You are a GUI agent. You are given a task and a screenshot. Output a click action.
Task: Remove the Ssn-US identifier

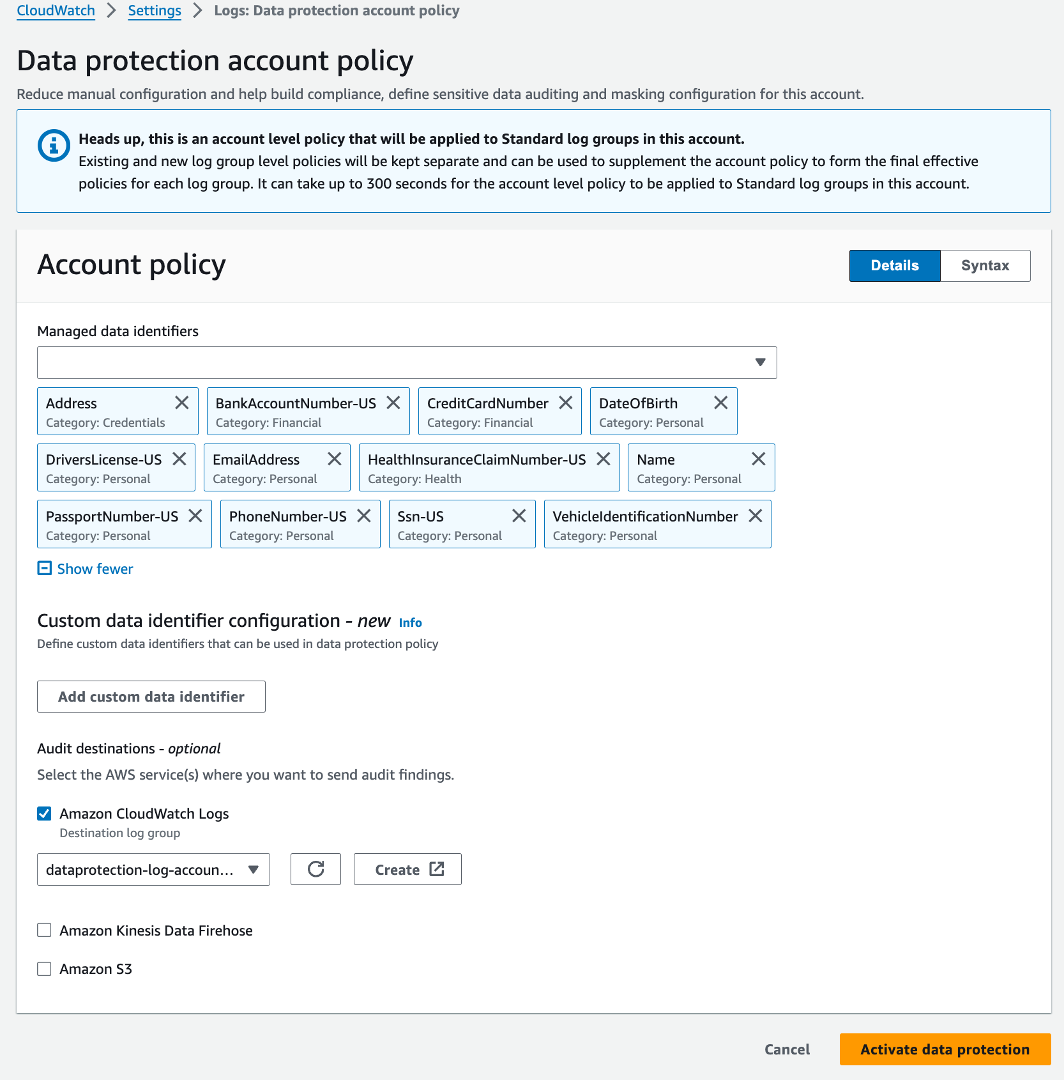point(519,515)
